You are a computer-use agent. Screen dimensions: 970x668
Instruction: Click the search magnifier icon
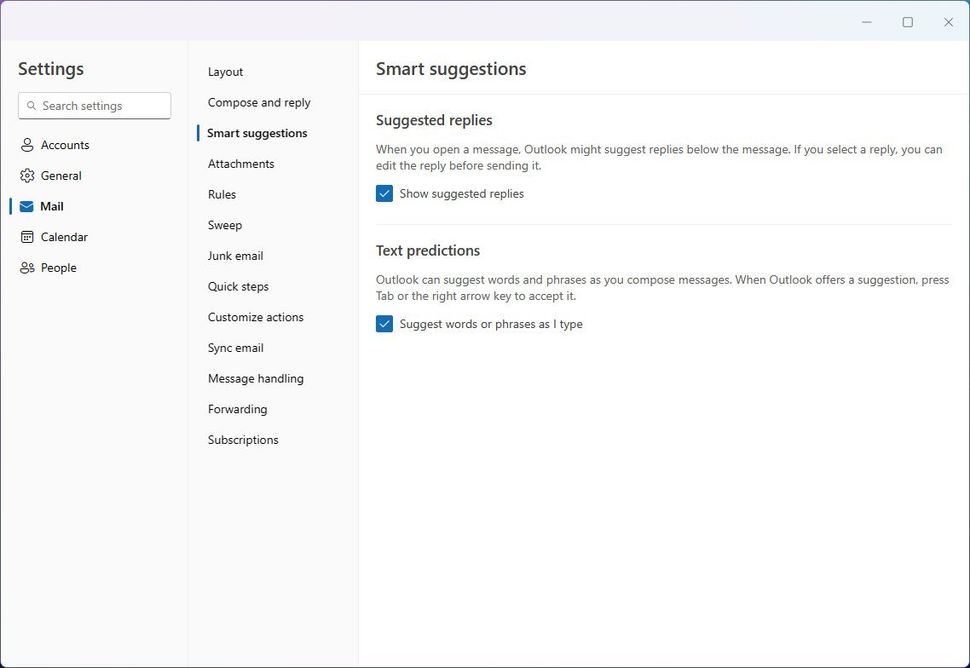32,105
